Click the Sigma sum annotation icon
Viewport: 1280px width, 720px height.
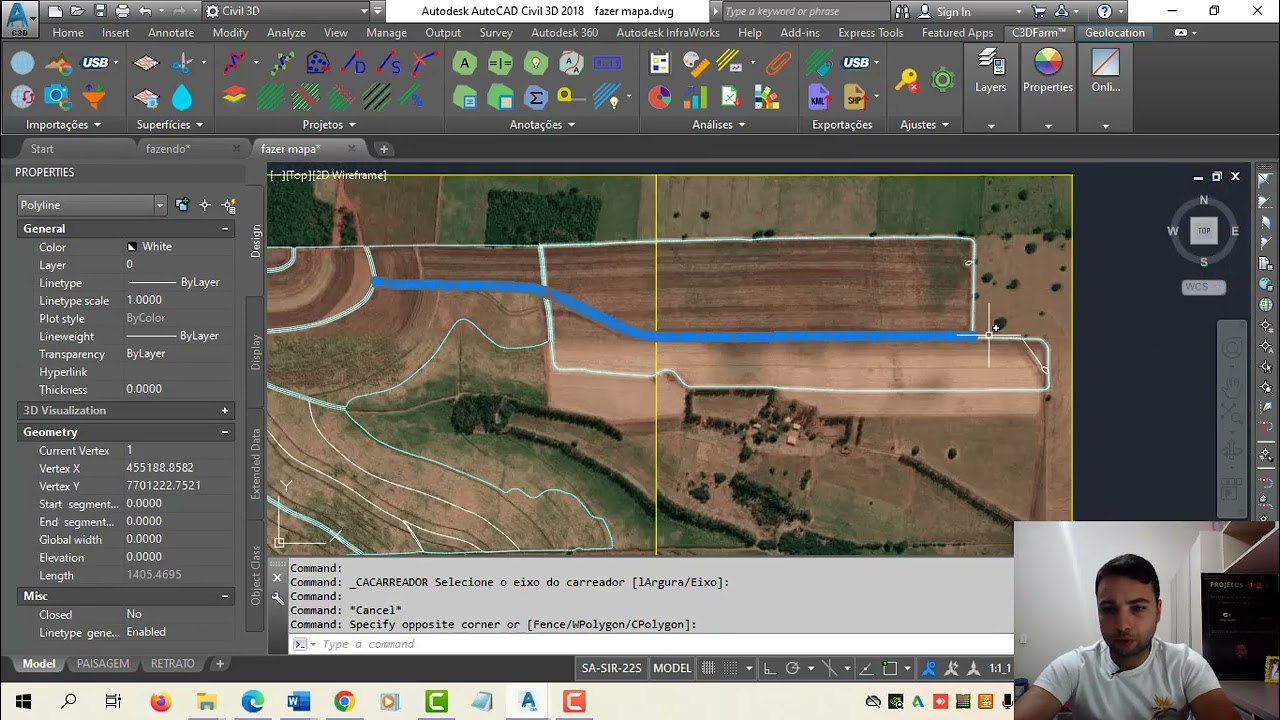[536, 97]
